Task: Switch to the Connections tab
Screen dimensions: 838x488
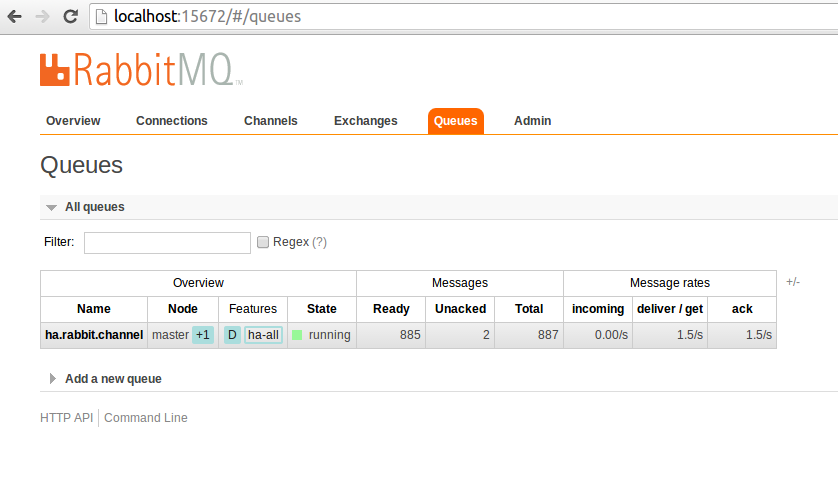Action: 172,121
